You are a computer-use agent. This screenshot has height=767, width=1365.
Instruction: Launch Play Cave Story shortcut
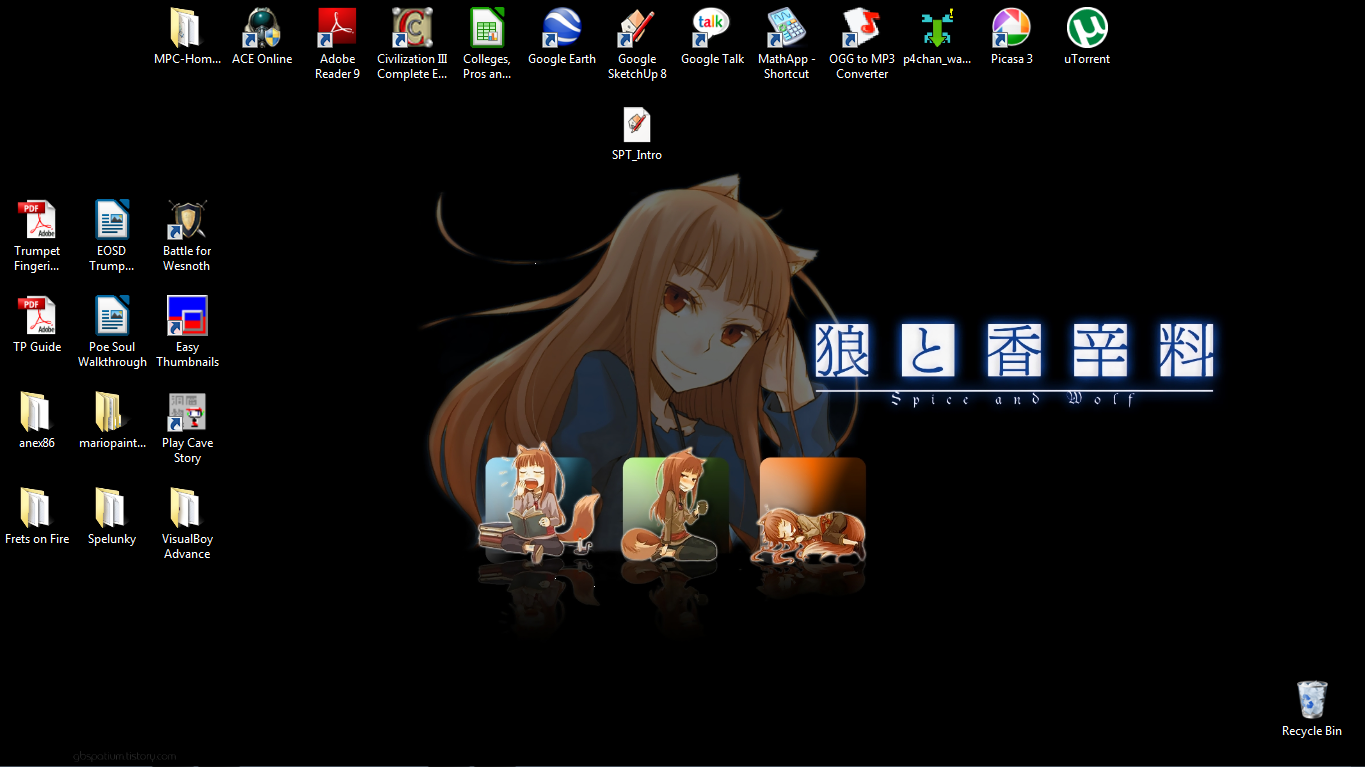point(187,412)
